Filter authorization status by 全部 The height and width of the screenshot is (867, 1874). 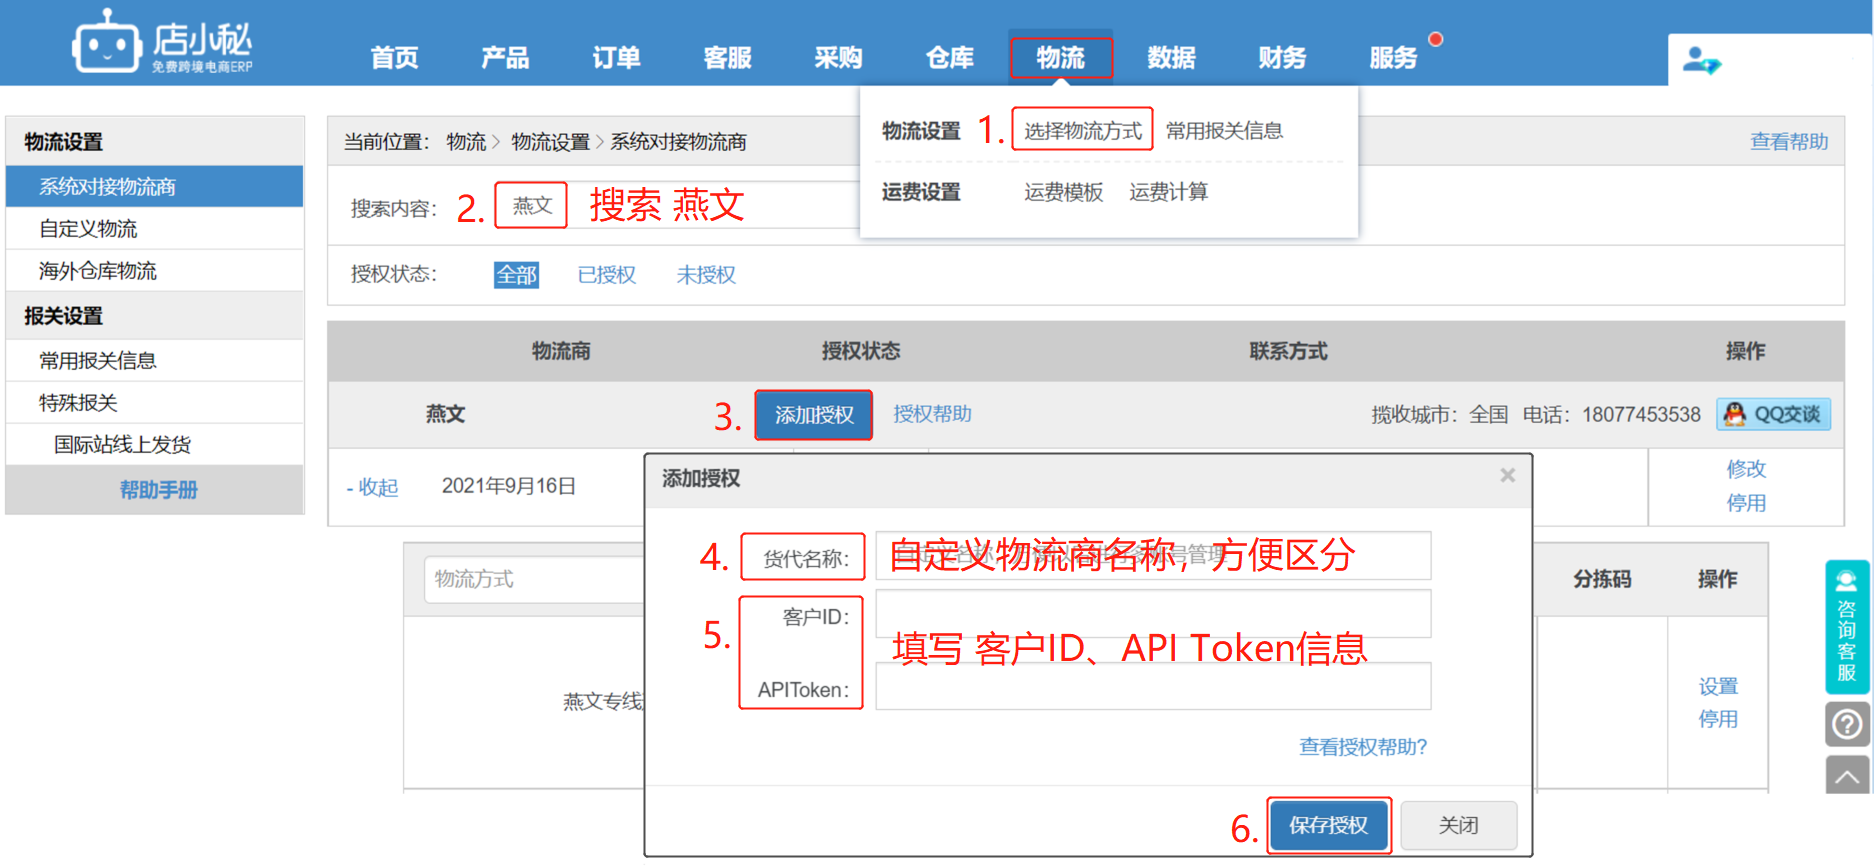516,275
